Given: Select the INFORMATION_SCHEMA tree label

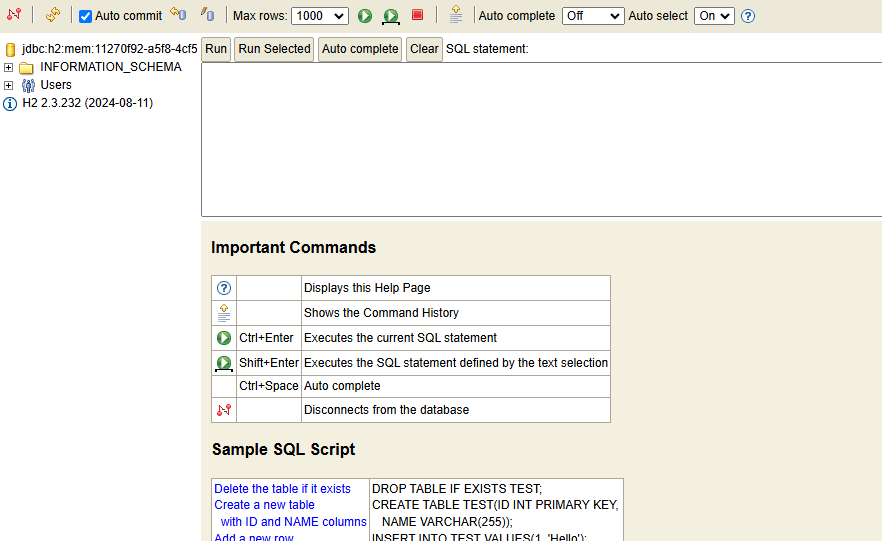Looking at the screenshot, I should (x=111, y=67).
